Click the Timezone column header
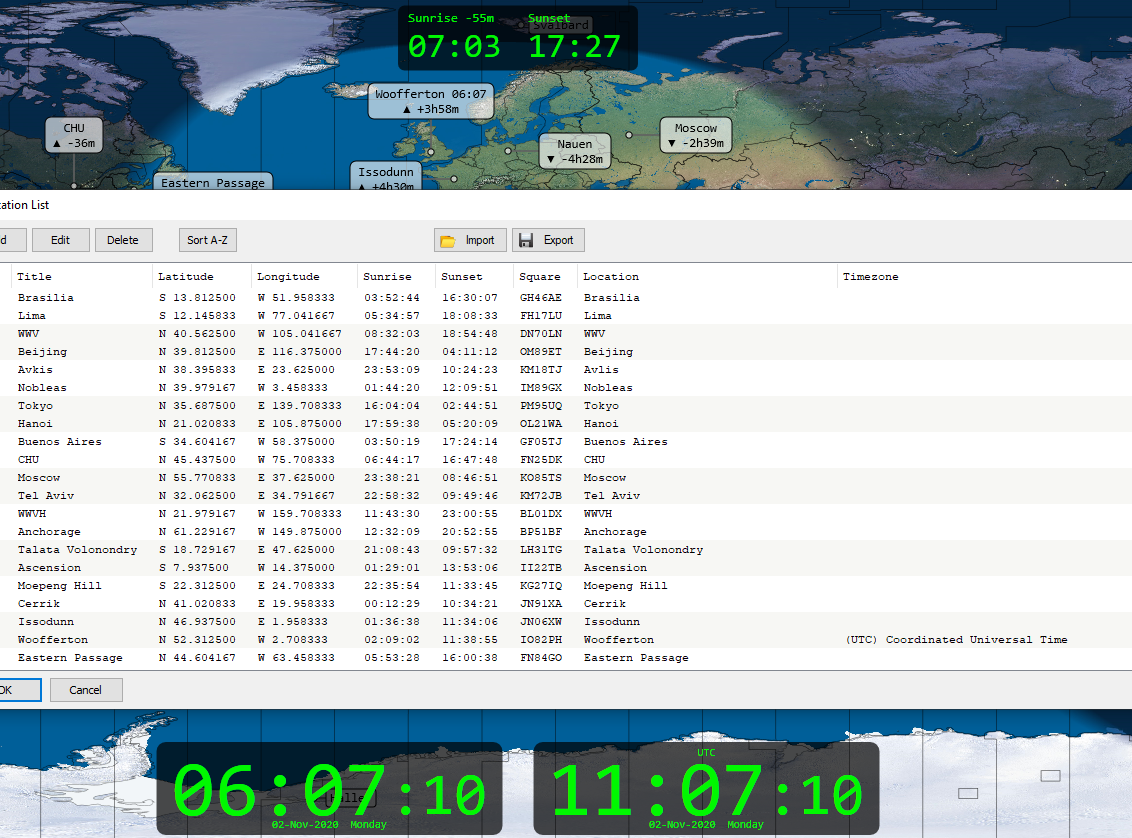Viewport: 1132px width, 838px height. [870, 277]
